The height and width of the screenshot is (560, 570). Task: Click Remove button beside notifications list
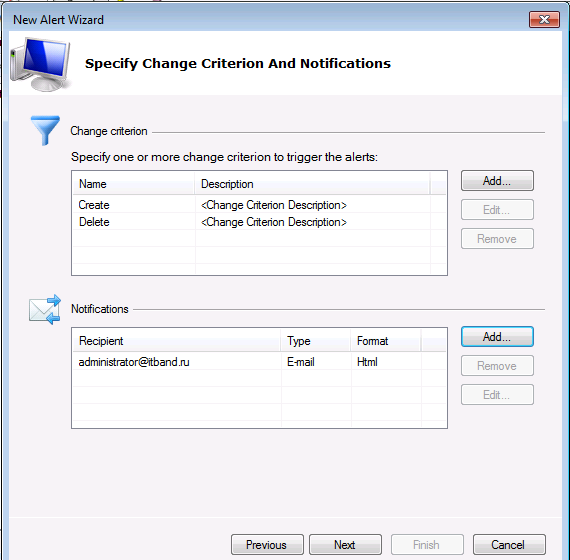pyautogui.click(x=497, y=366)
